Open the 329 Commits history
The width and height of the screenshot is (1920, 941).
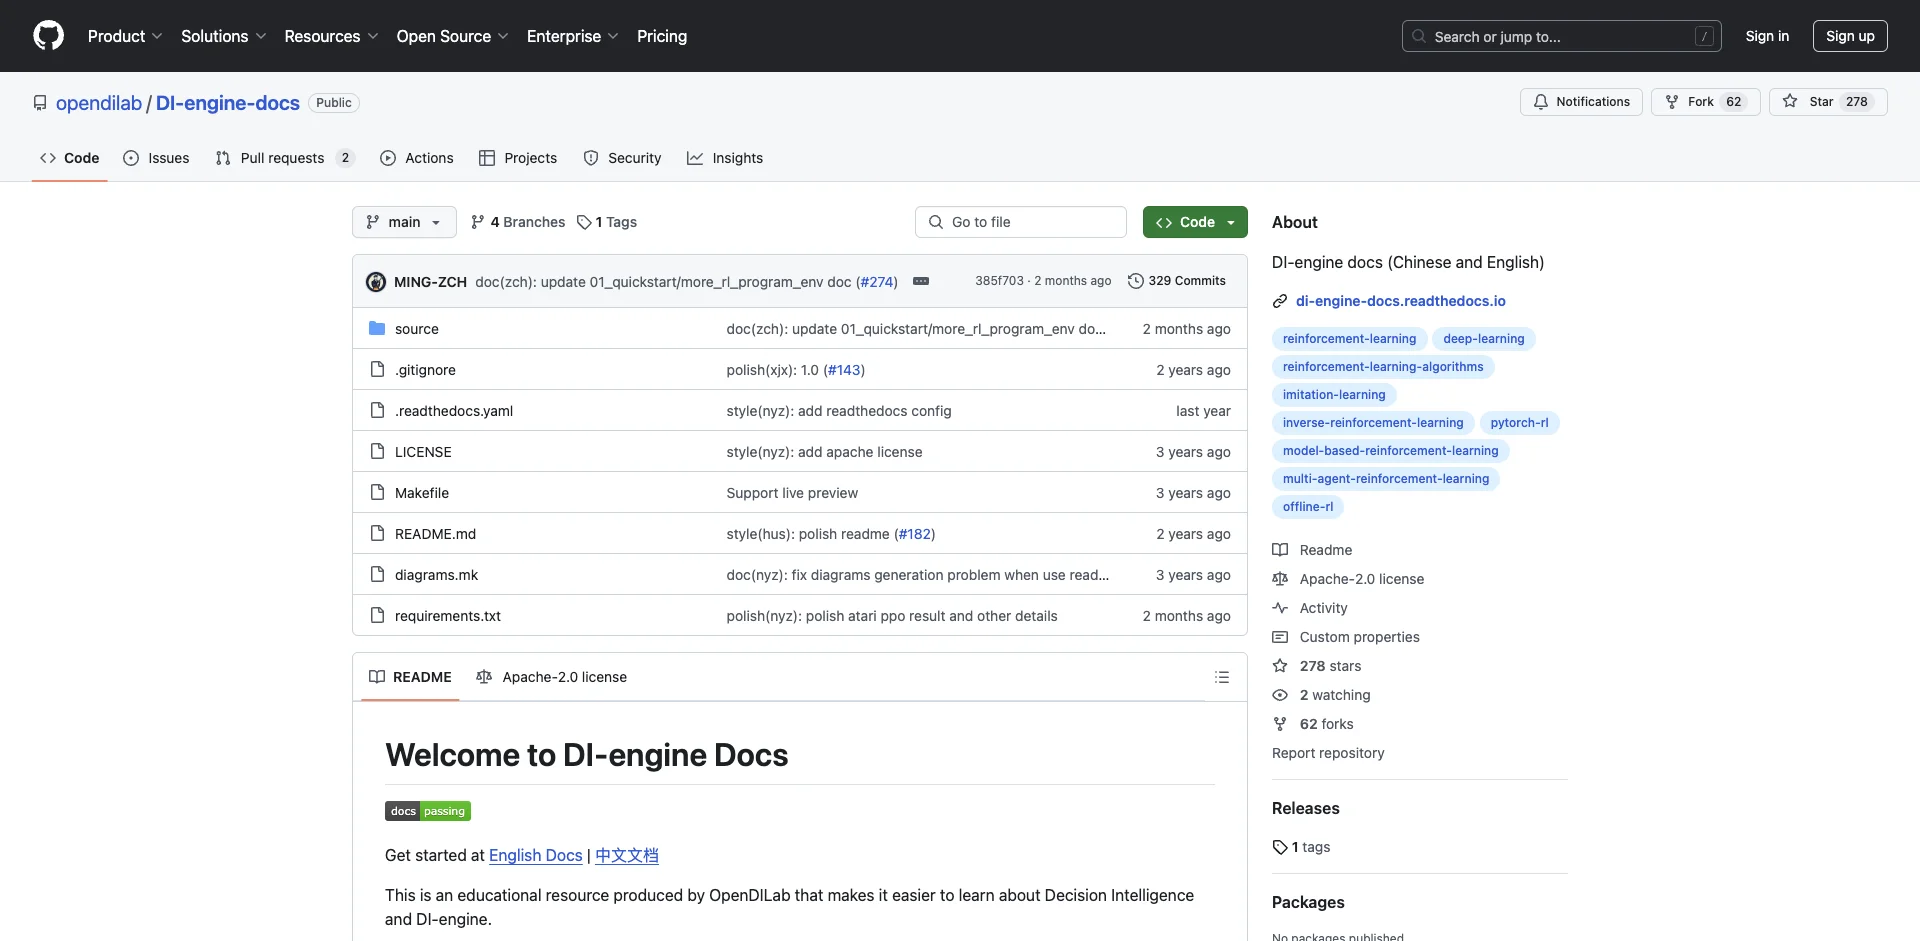[x=1176, y=281]
